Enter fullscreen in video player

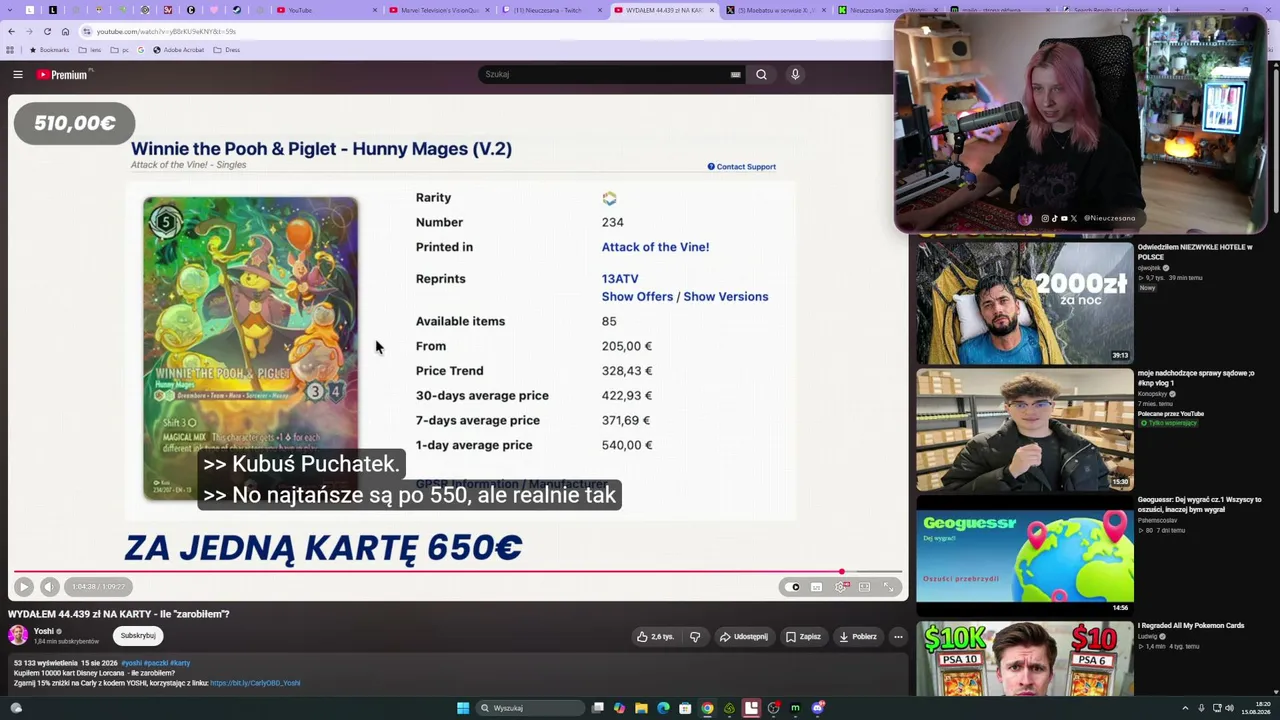888,587
